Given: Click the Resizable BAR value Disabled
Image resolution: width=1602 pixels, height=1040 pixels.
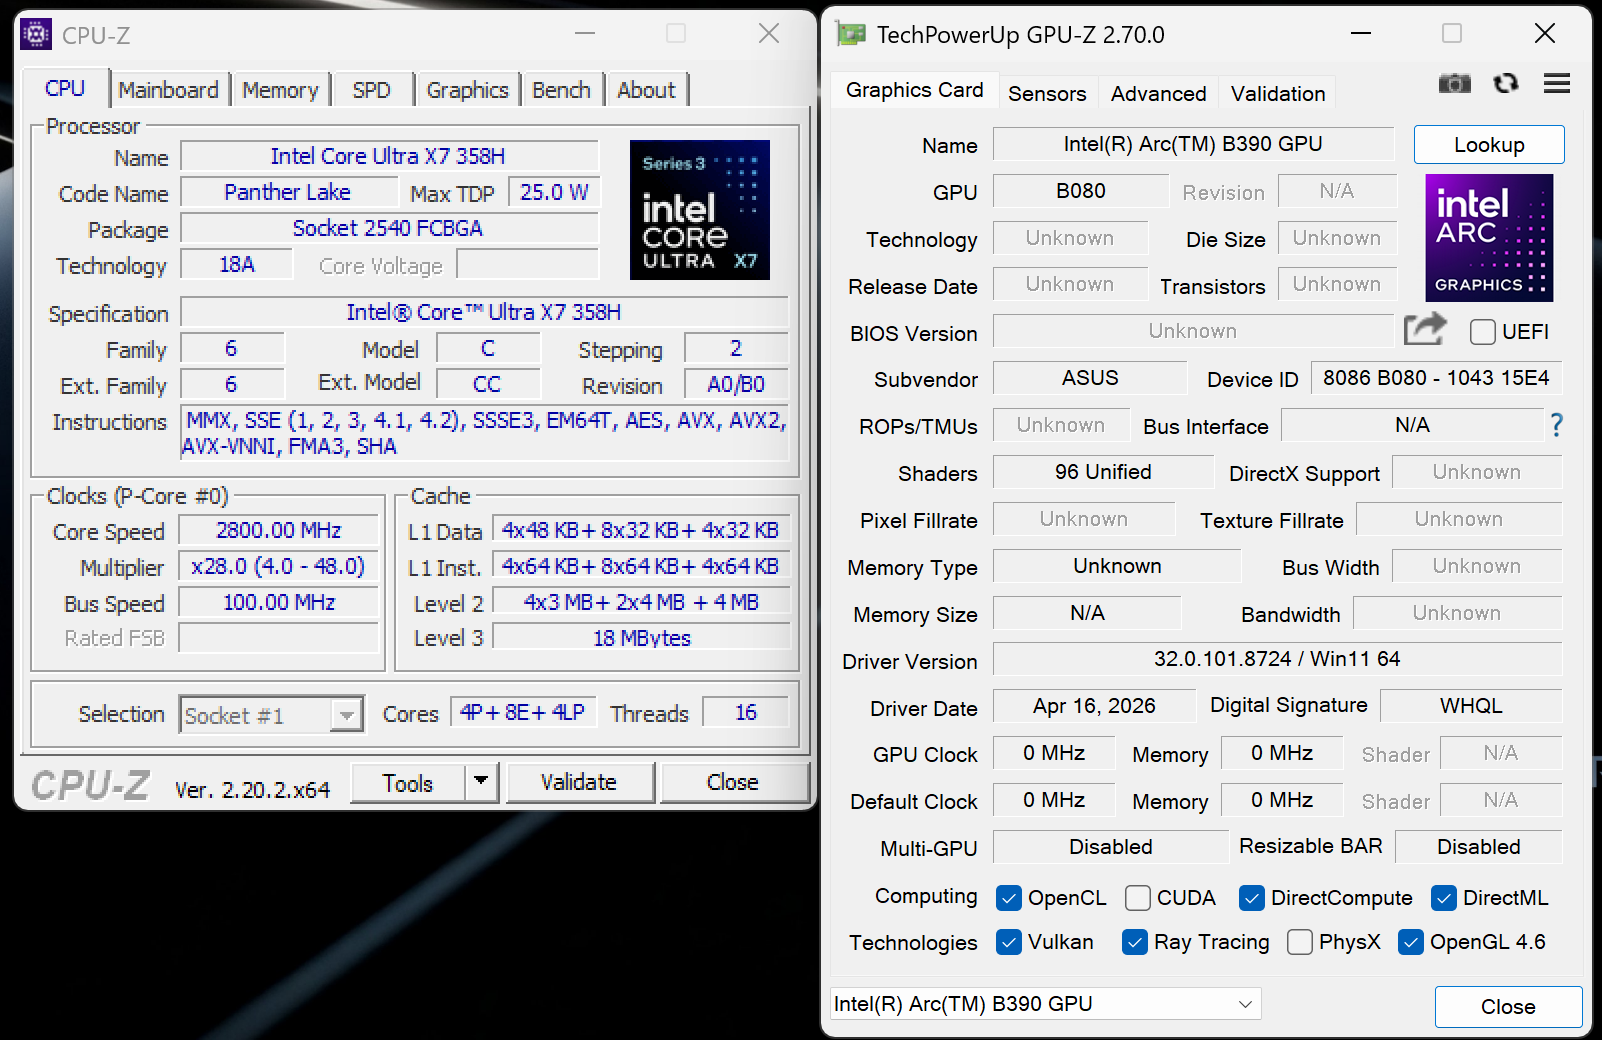Looking at the screenshot, I should click(1479, 847).
